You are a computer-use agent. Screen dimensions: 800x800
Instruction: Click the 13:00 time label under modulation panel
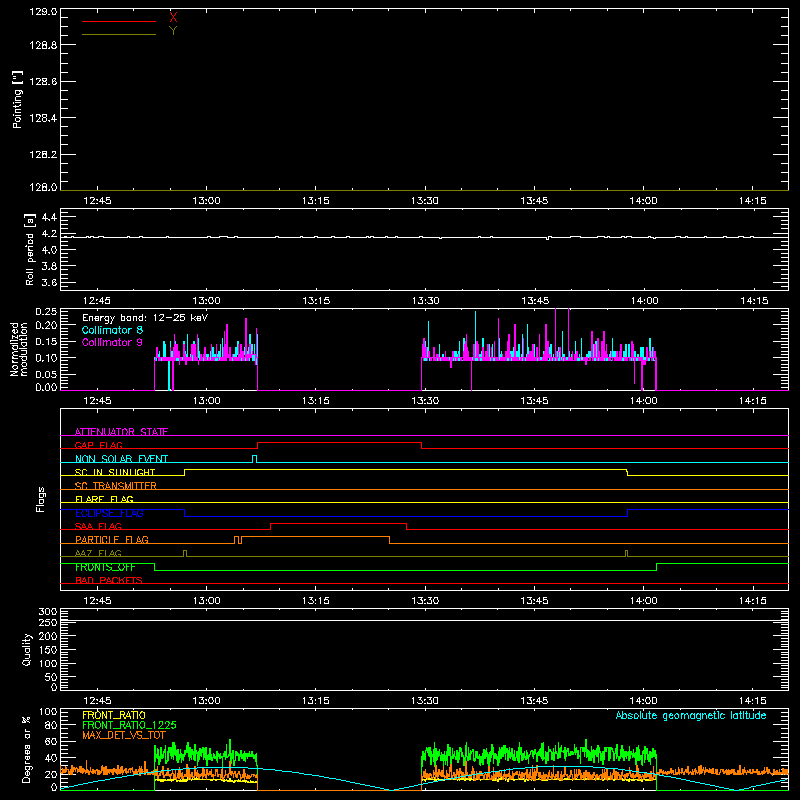point(207,401)
